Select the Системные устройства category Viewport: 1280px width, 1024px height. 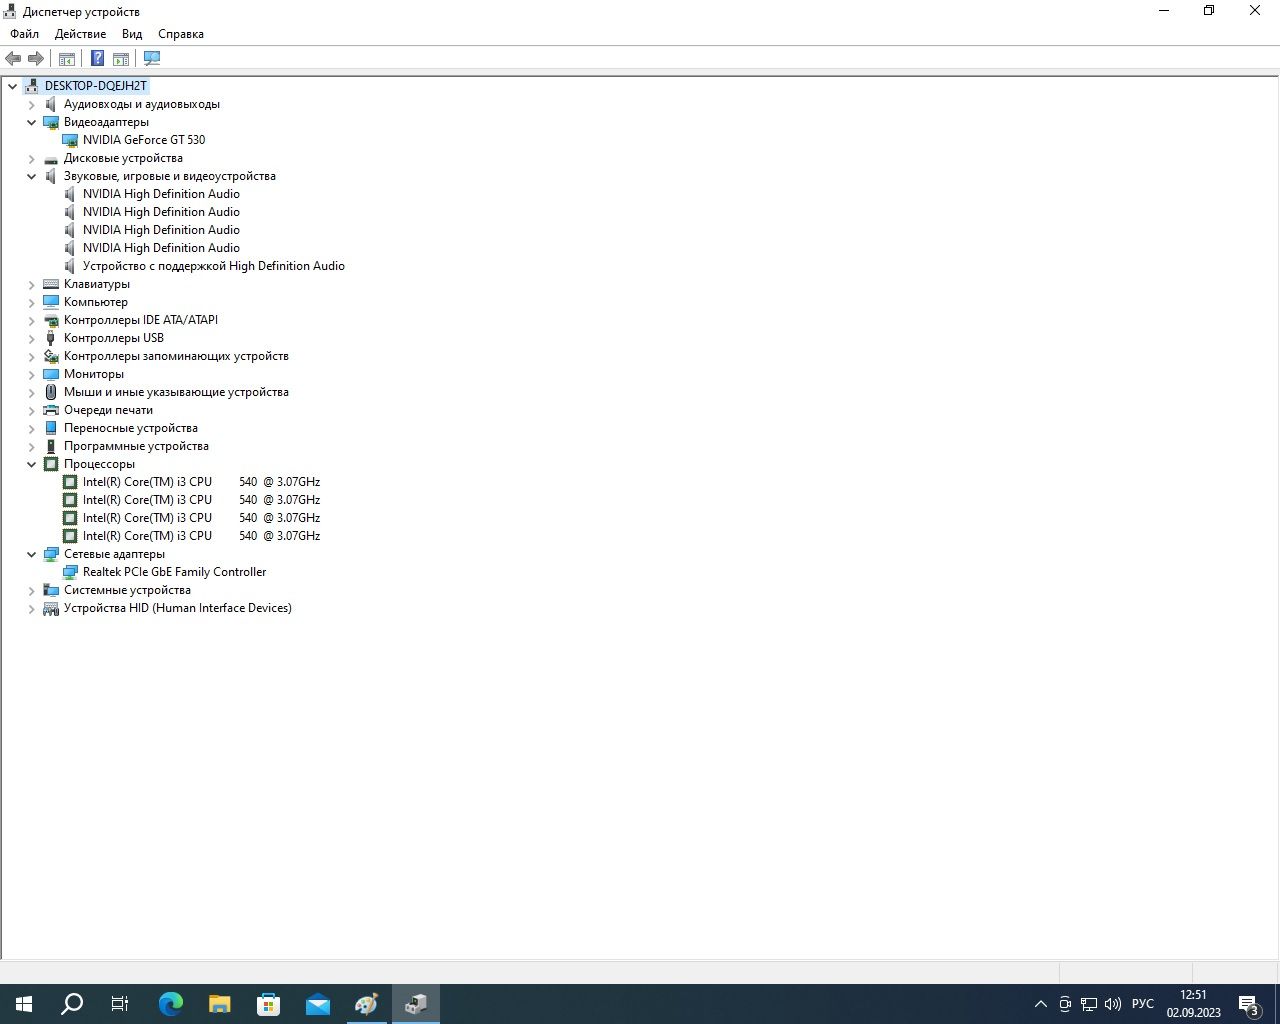[x=127, y=590]
